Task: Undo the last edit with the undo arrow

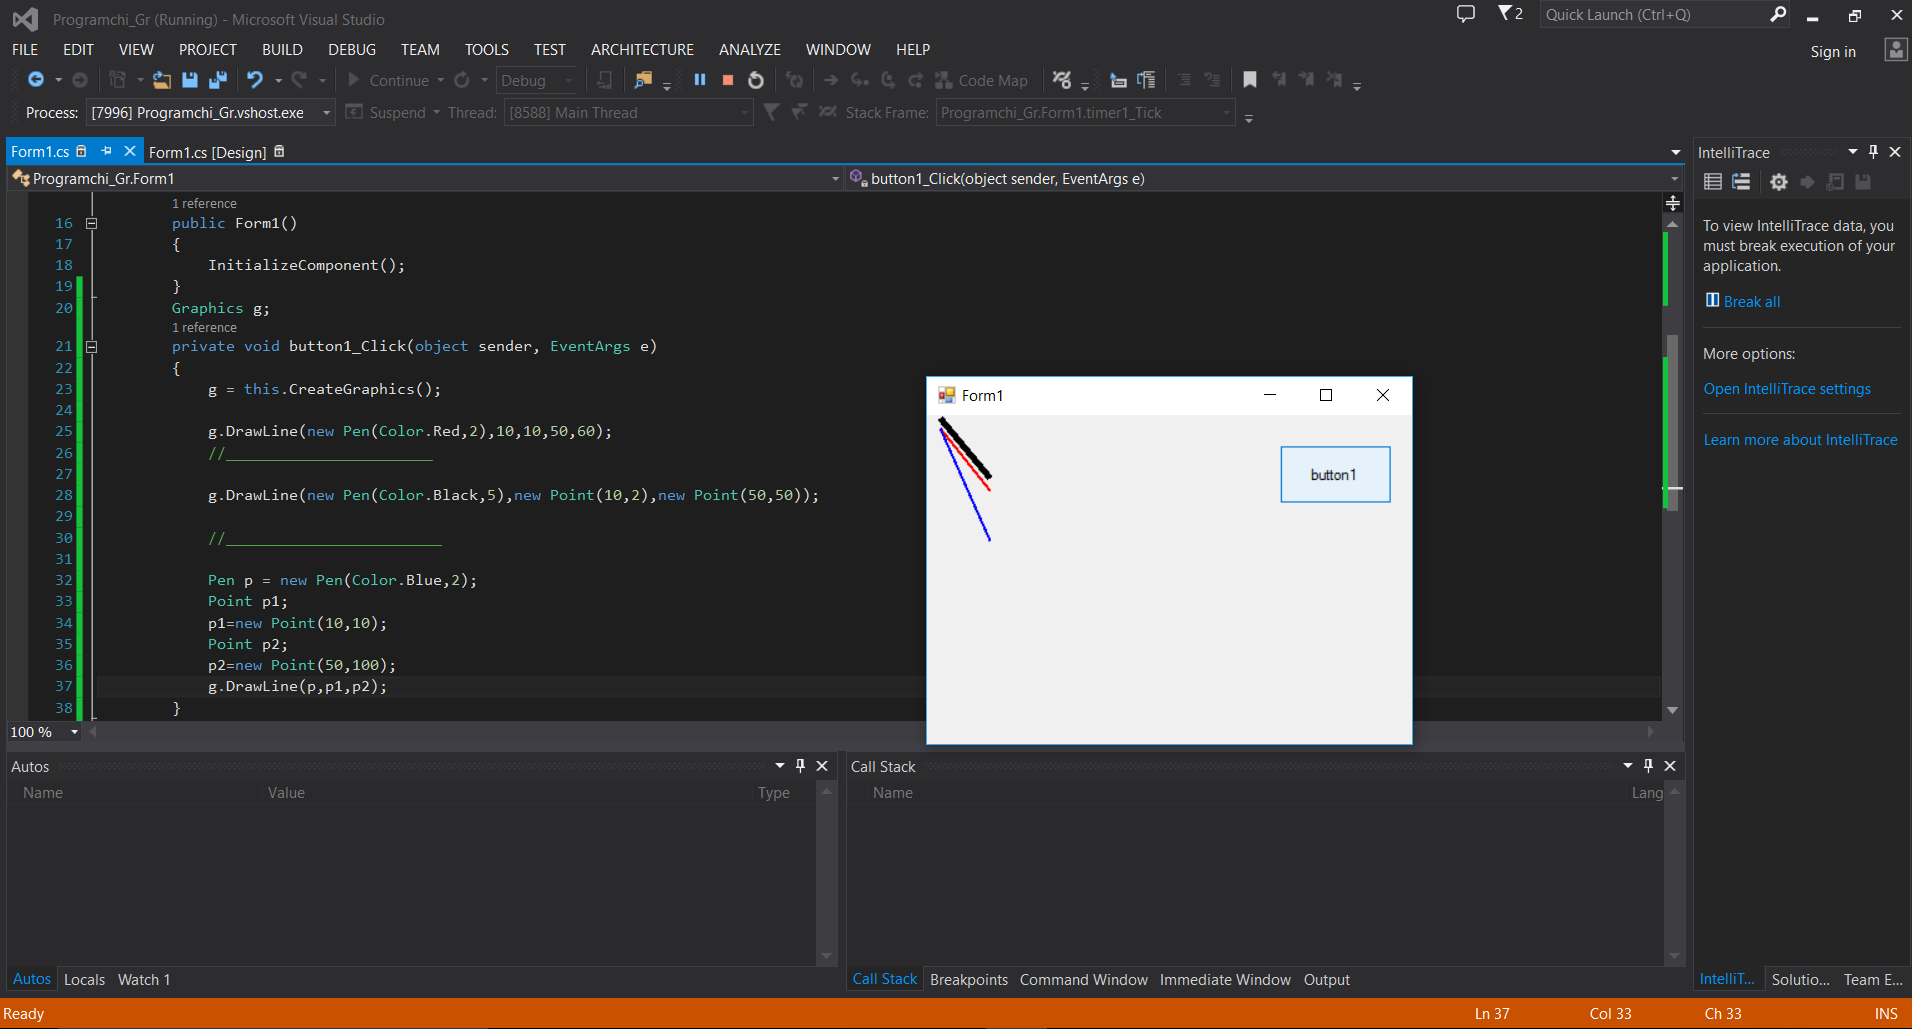Action: click(x=255, y=80)
